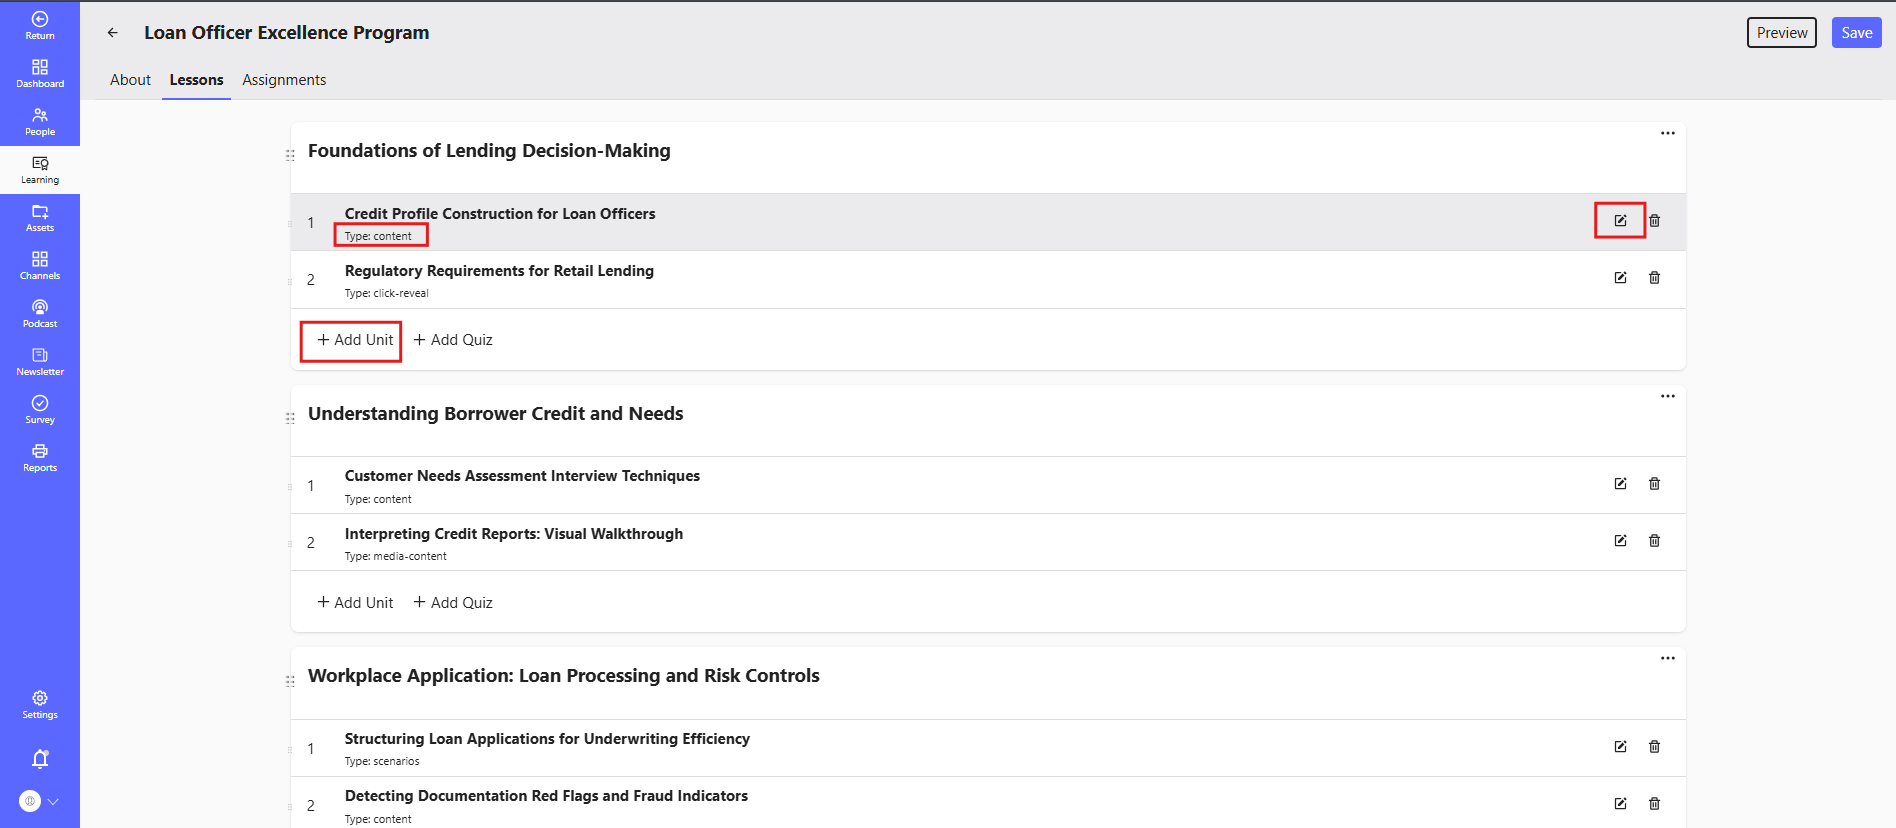Open Reports in the sidebar

pos(40,457)
